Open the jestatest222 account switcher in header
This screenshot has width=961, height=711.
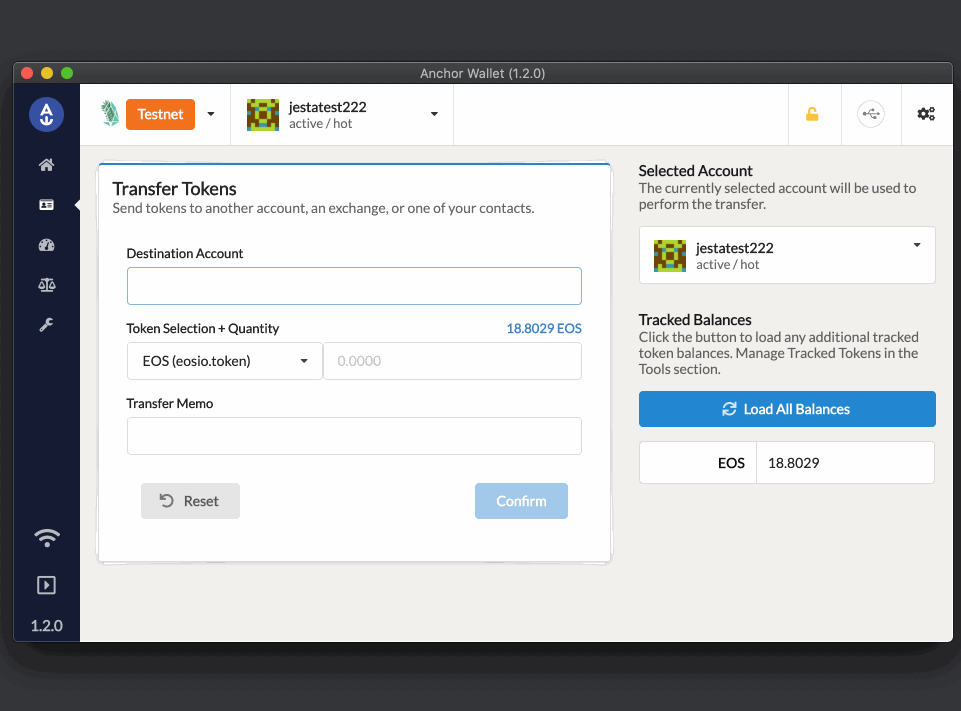pyautogui.click(x=342, y=115)
